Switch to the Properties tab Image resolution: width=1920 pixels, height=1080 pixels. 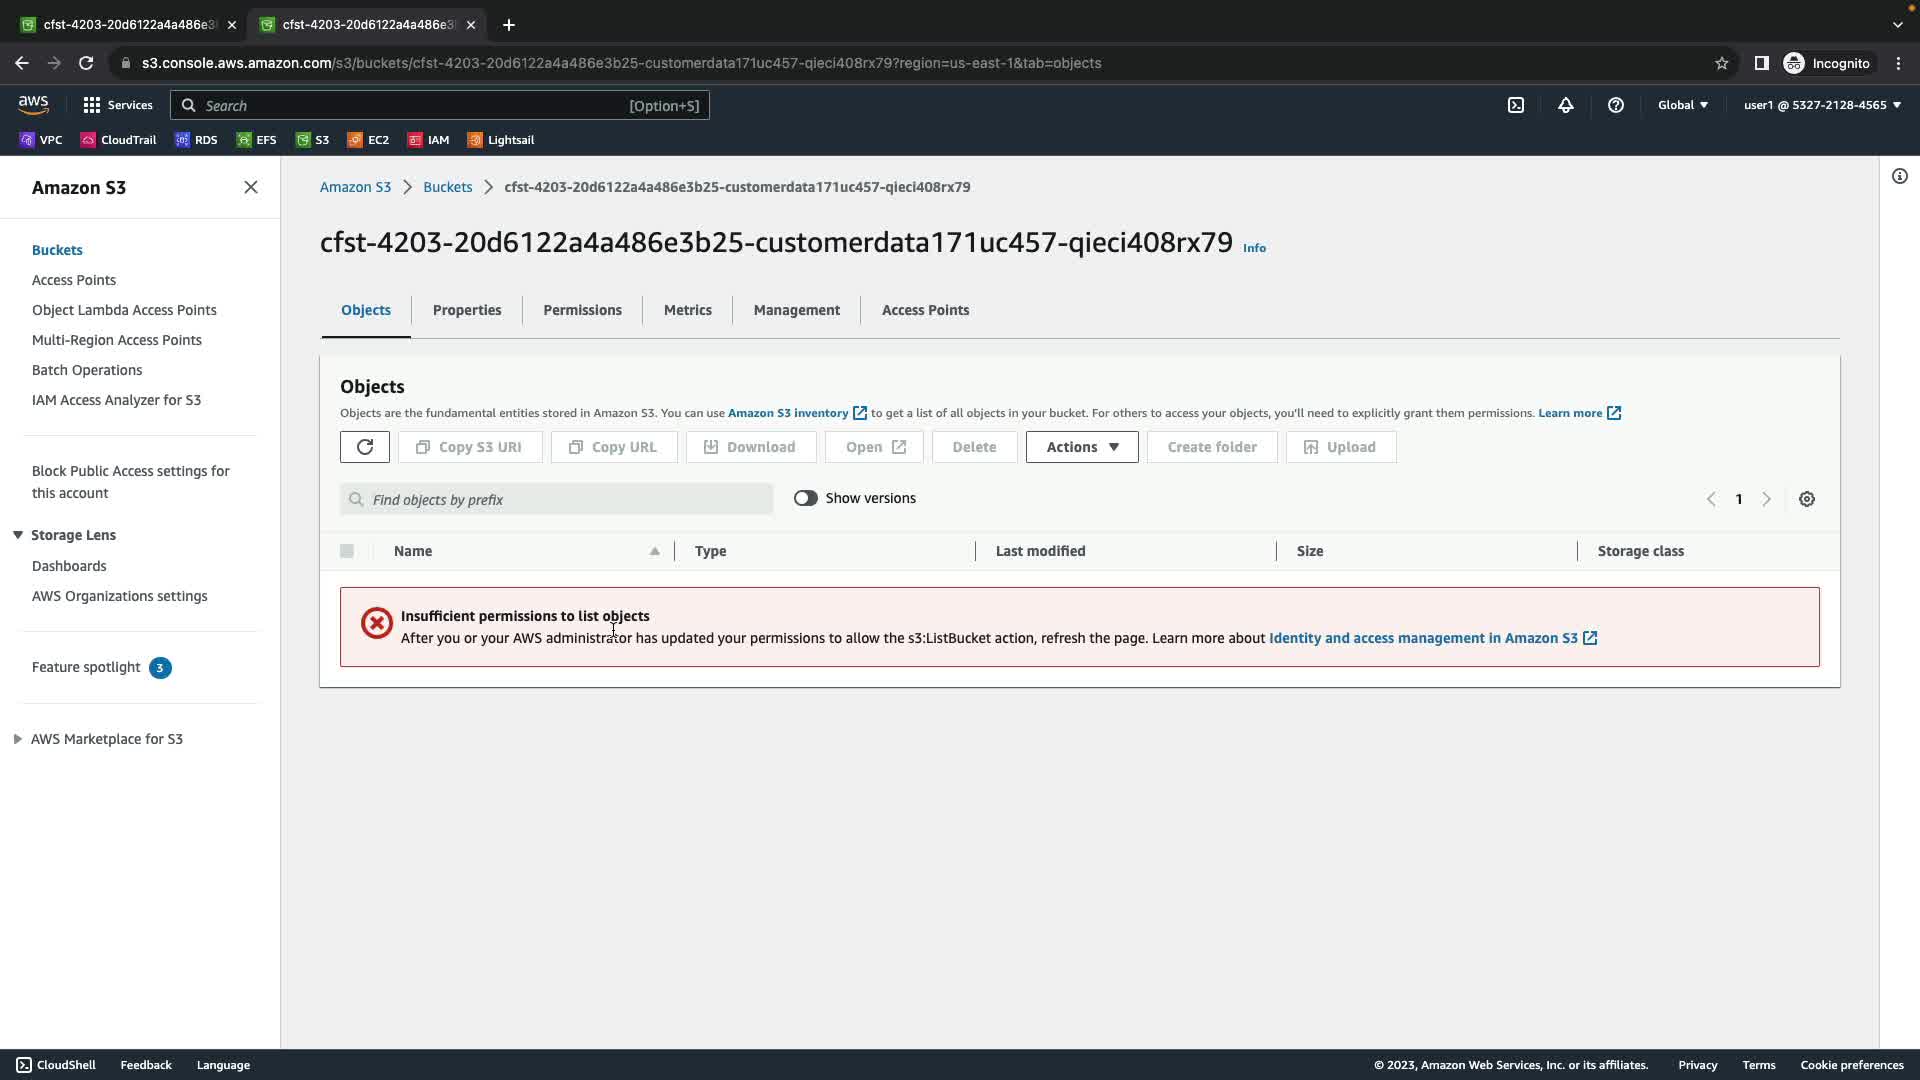coord(467,310)
